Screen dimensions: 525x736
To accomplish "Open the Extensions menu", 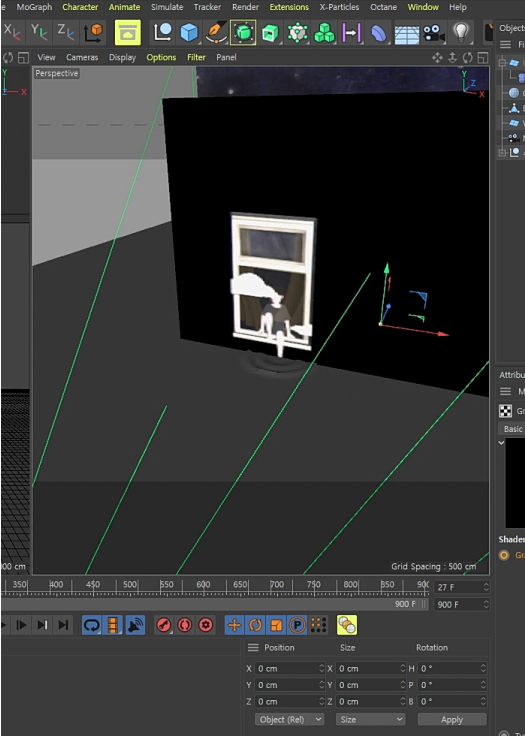I will pyautogui.click(x=289, y=7).
